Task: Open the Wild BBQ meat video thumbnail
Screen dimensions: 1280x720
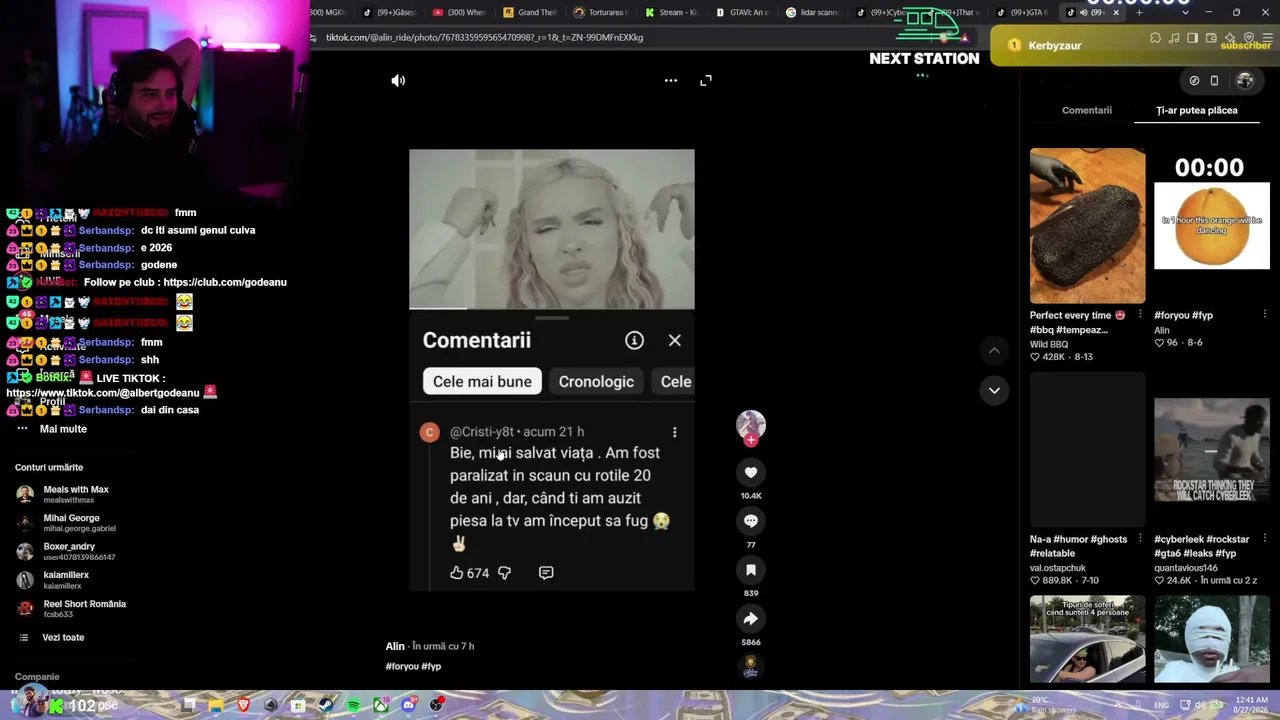Action: pyautogui.click(x=1087, y=226)
